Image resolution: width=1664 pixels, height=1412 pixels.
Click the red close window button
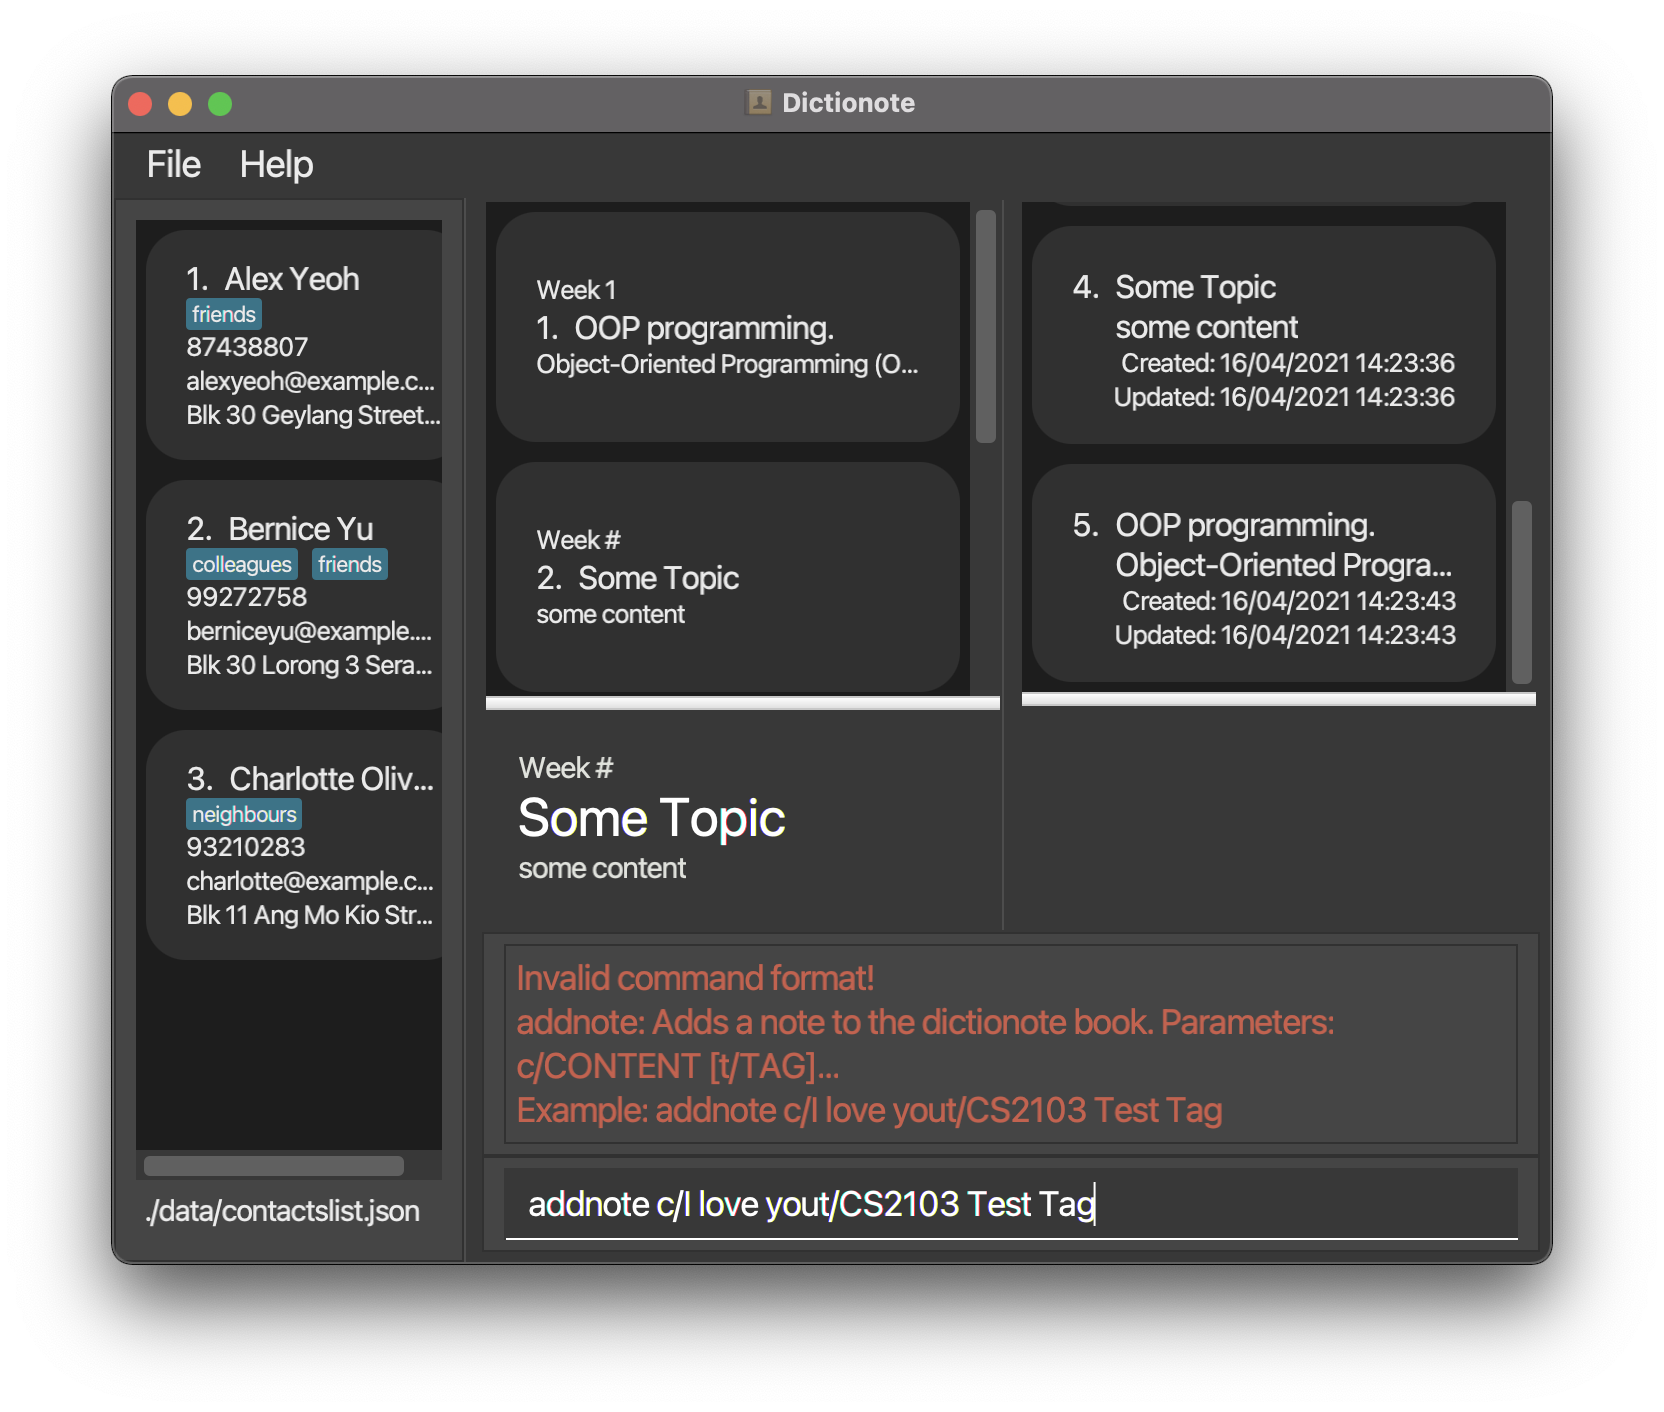[x=140, y=104]
